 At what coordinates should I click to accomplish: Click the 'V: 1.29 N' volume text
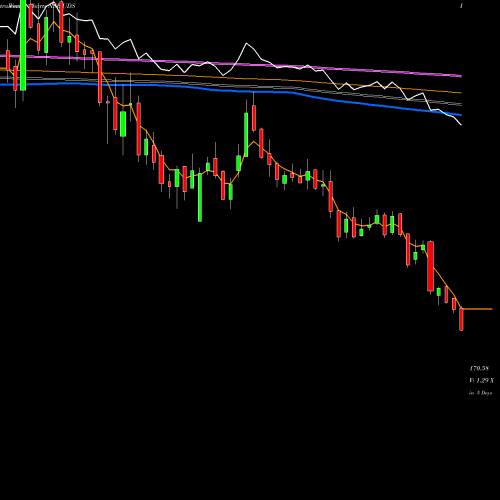click(482, 380)
